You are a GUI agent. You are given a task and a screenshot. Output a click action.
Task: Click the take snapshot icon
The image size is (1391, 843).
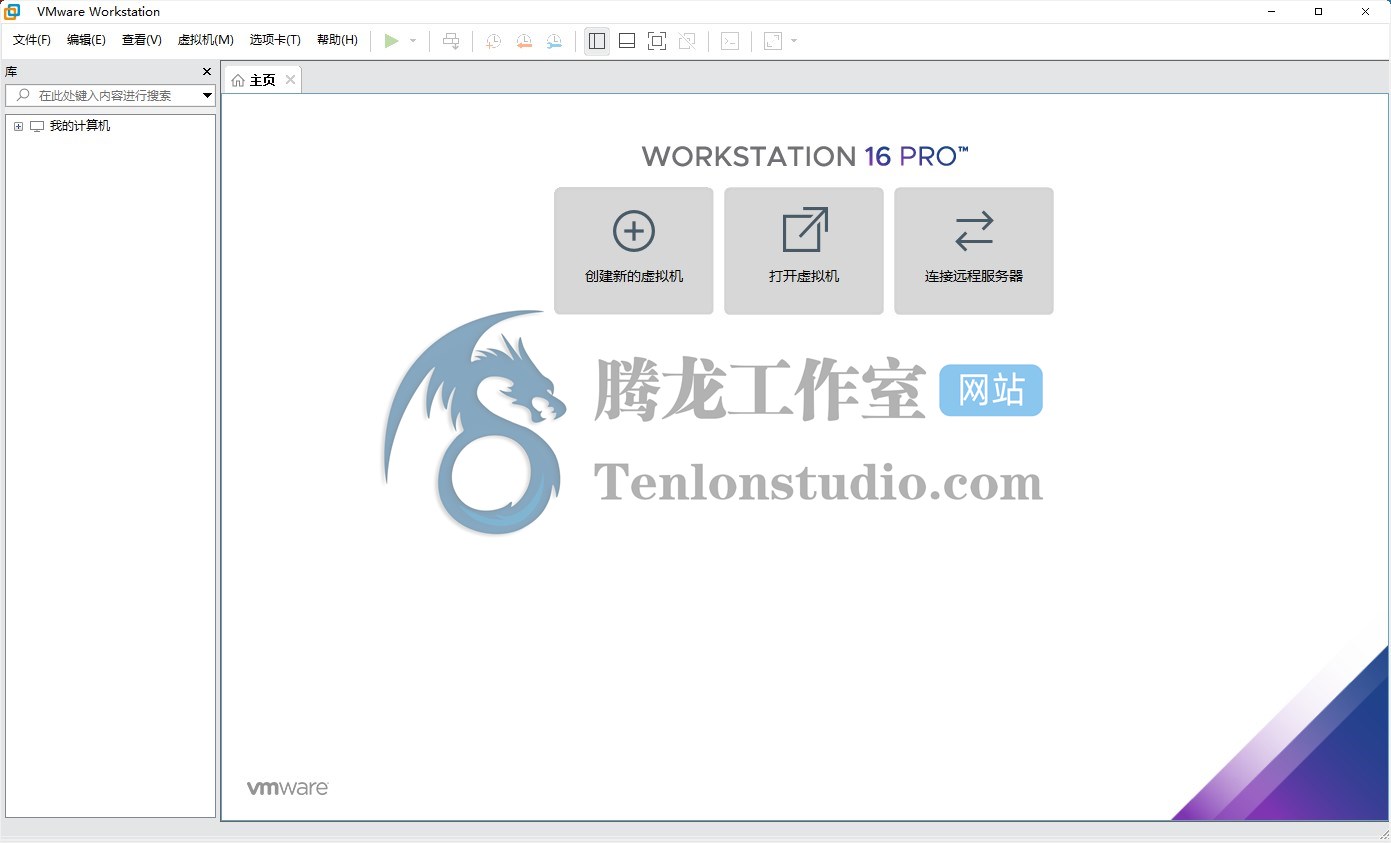(493, 41)
